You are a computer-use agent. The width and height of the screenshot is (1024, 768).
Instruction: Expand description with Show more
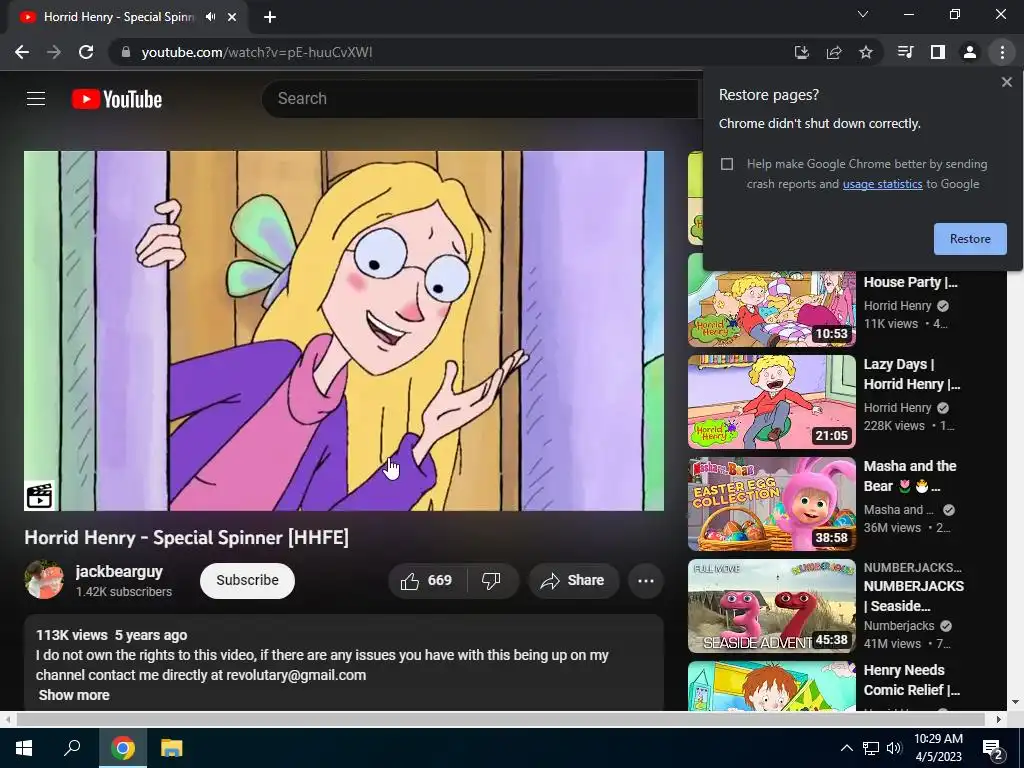click(74, 695)
